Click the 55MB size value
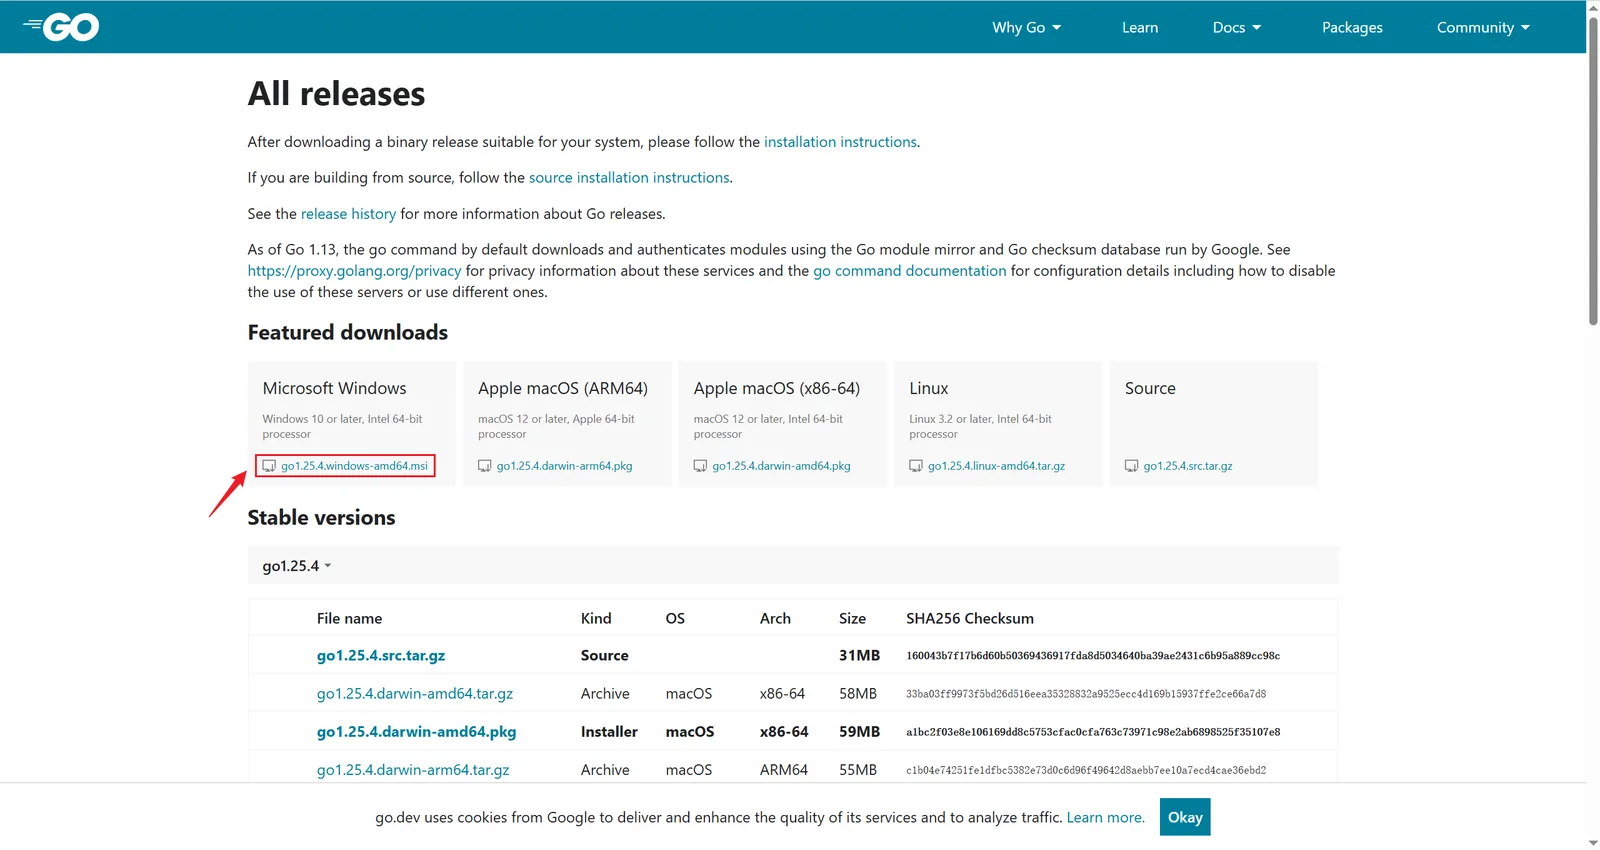The width and height of the screenshot is (1600, 850). 858,770
